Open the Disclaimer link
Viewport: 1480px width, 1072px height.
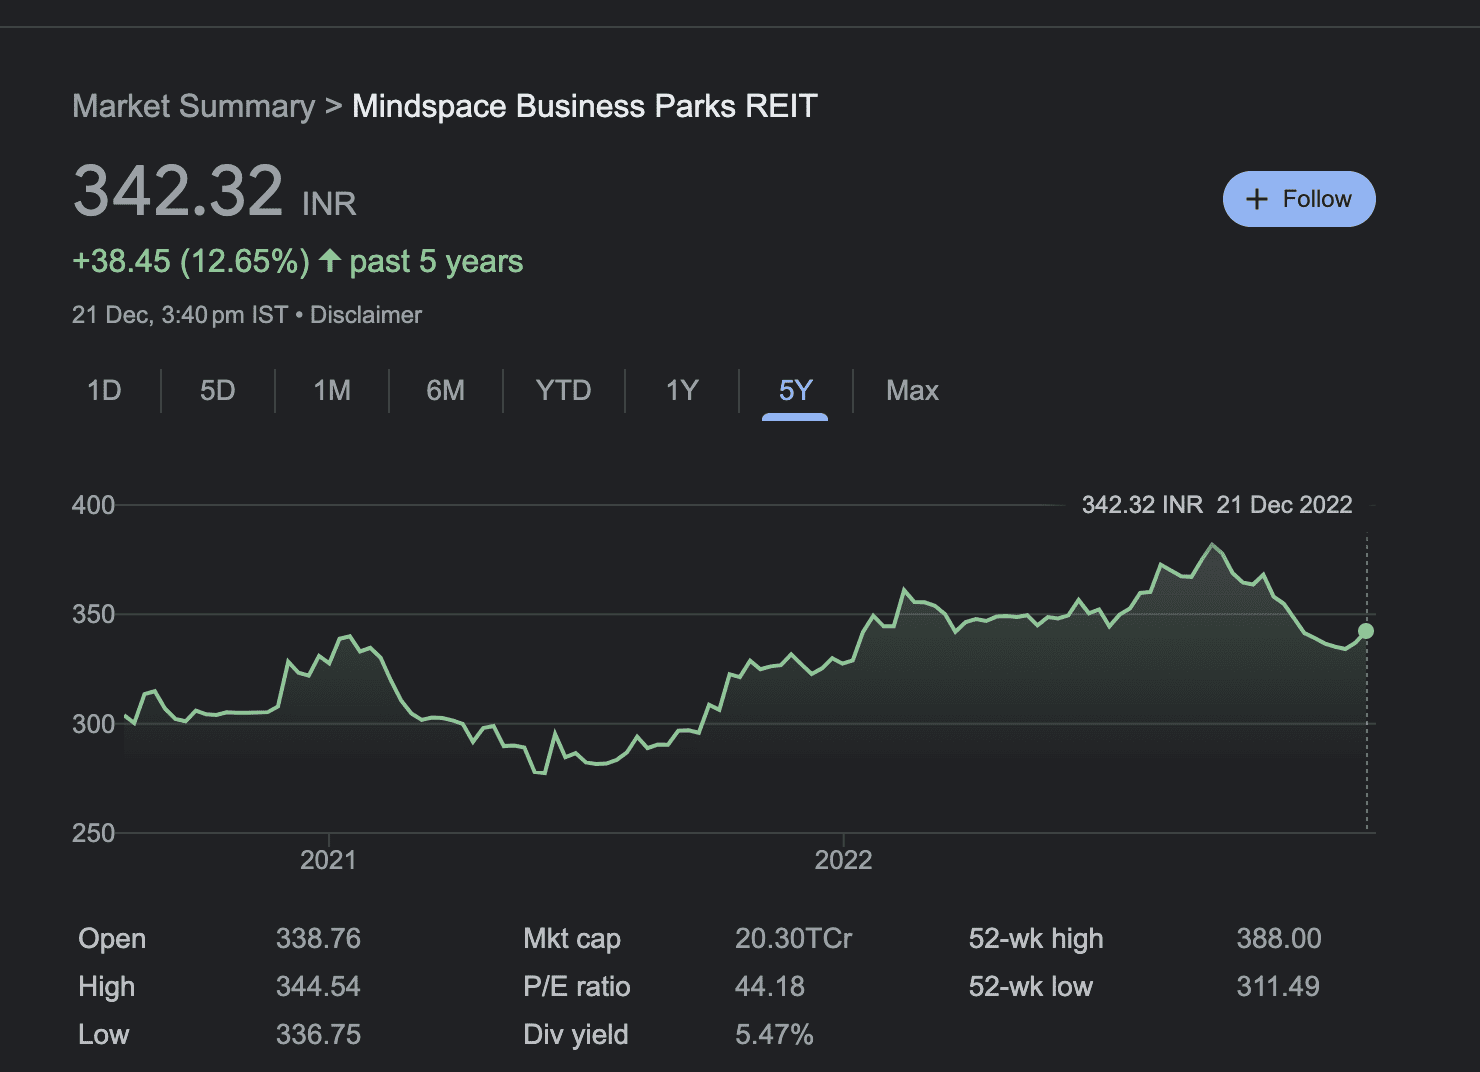point(366,315)
